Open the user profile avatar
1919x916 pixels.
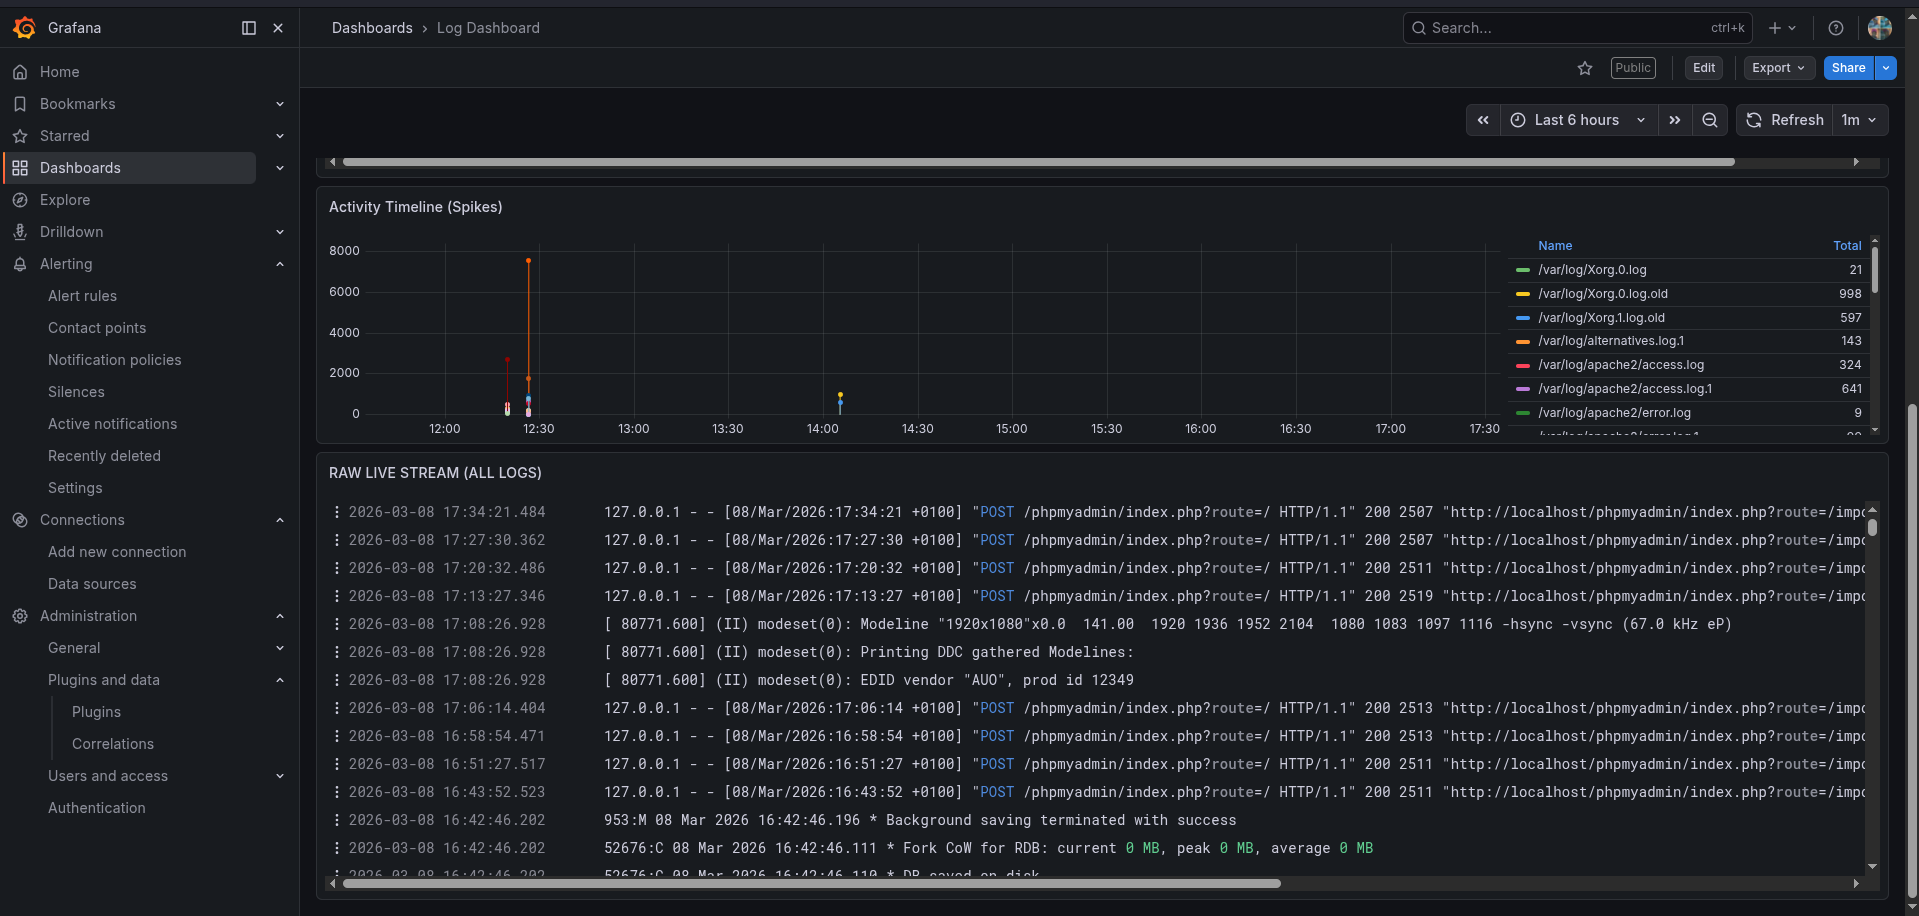pyautogui.click(x=1880, y=28)
